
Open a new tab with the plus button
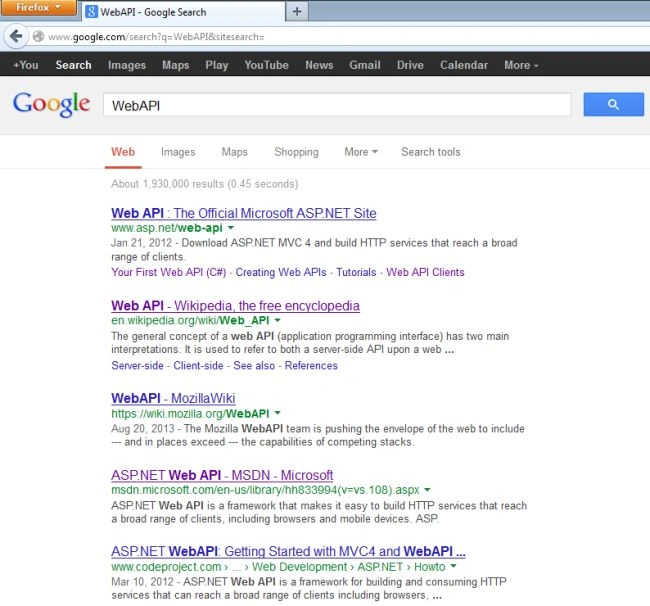pyautogui.click(x=297, y=12)
